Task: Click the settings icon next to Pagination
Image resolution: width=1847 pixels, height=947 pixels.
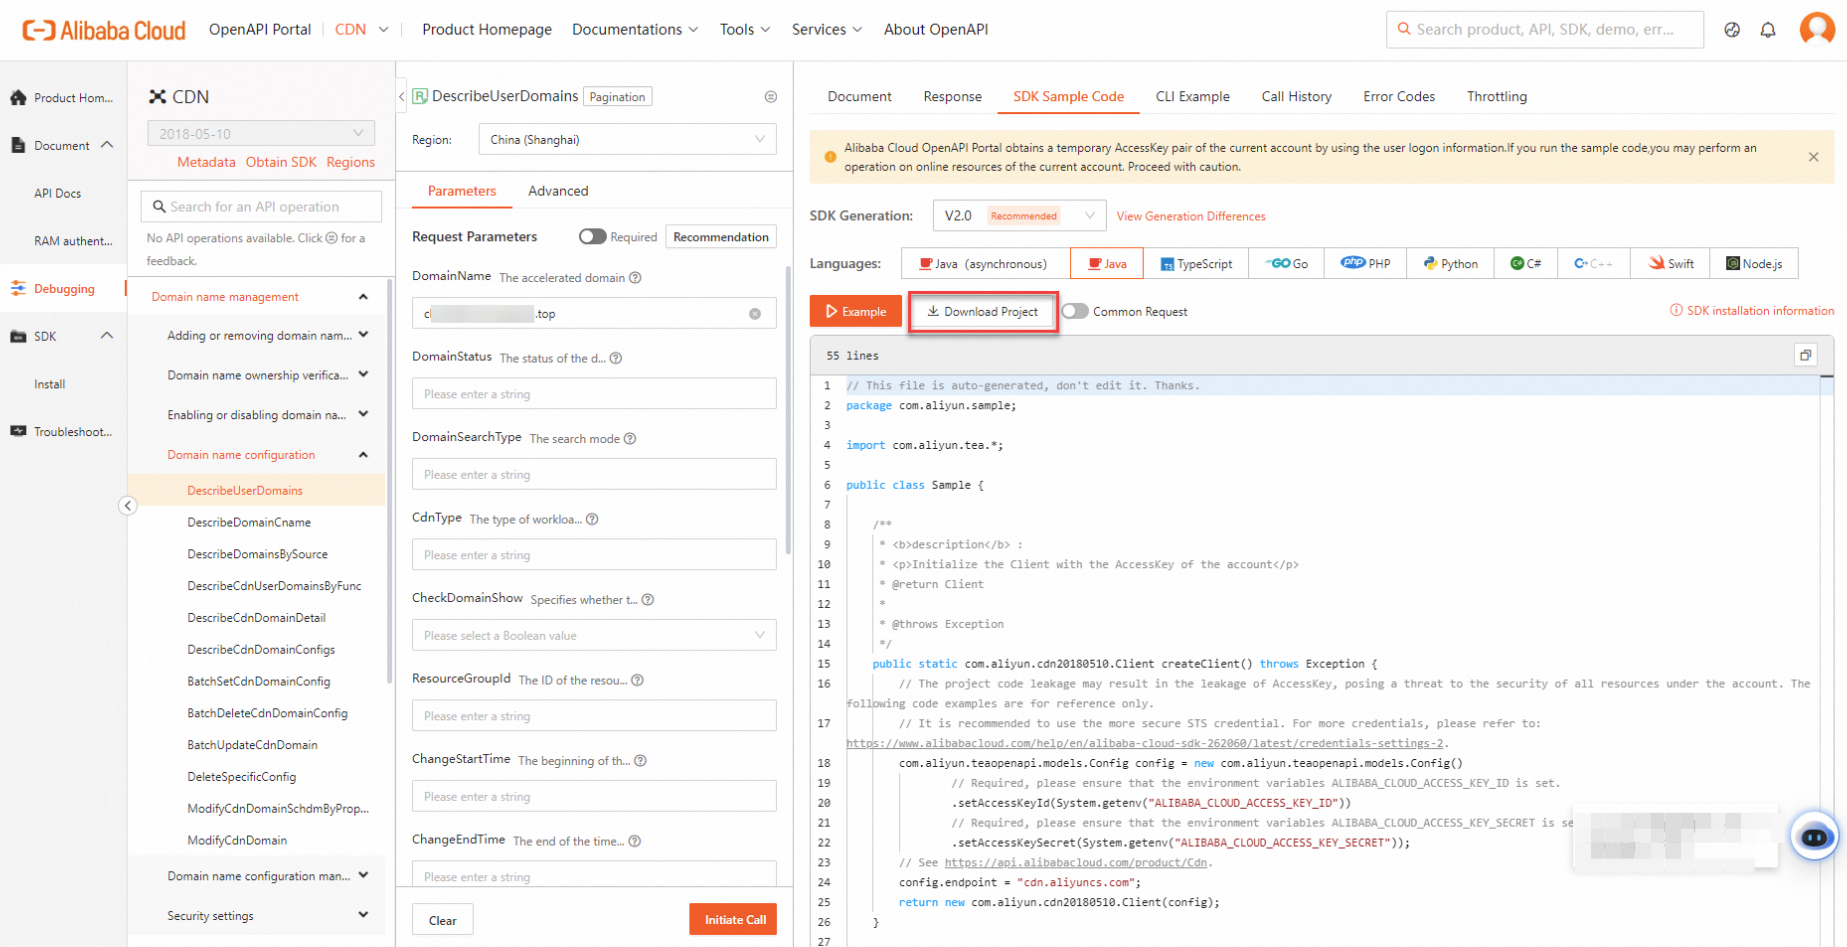Action: tap(771, 97)
